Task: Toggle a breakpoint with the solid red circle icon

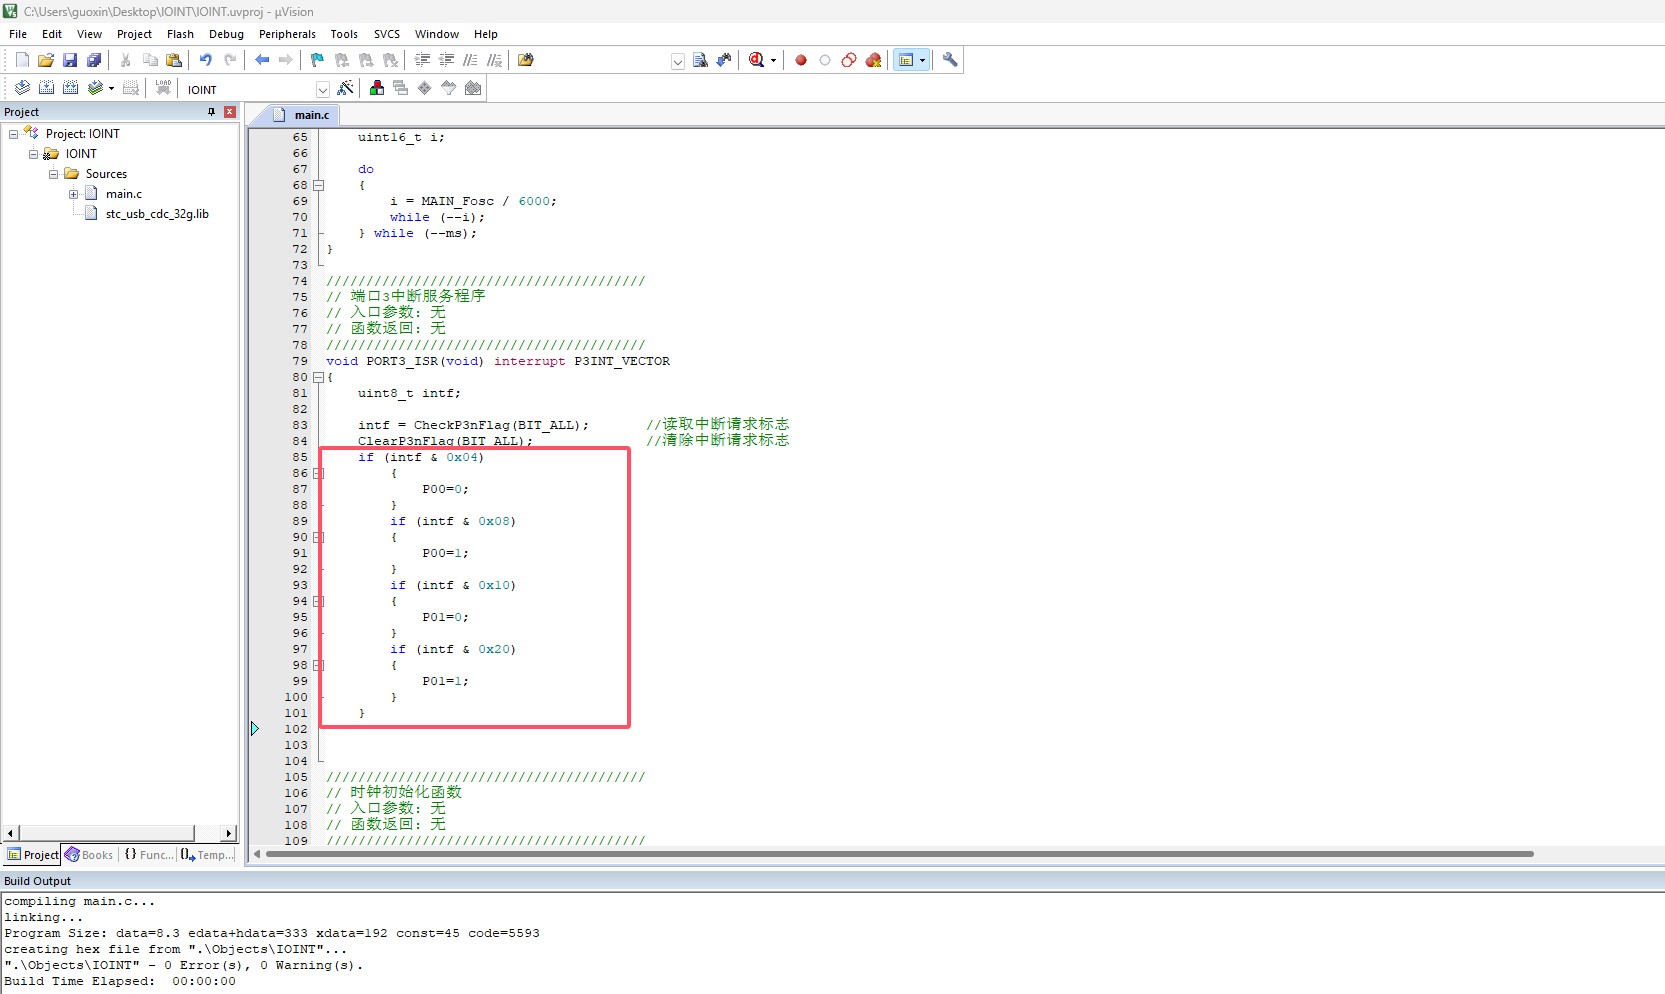Action: click(801, 60)
